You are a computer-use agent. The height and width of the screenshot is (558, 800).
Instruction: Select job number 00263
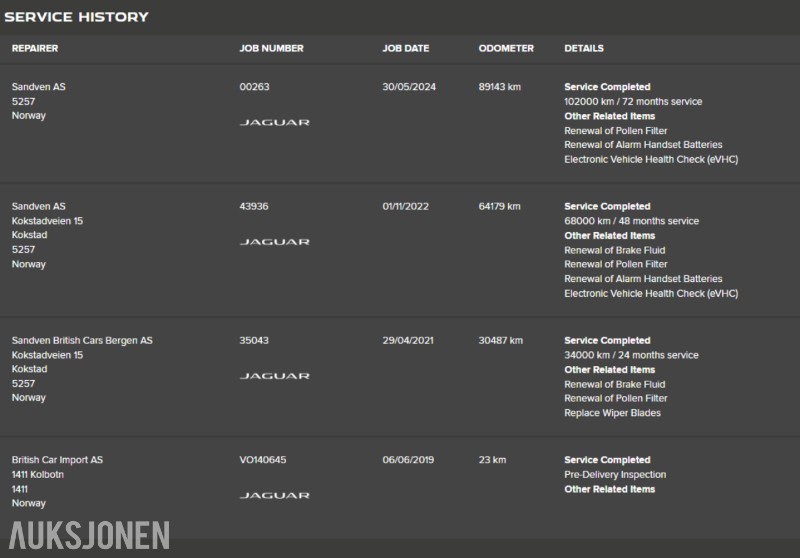point(254,87)
